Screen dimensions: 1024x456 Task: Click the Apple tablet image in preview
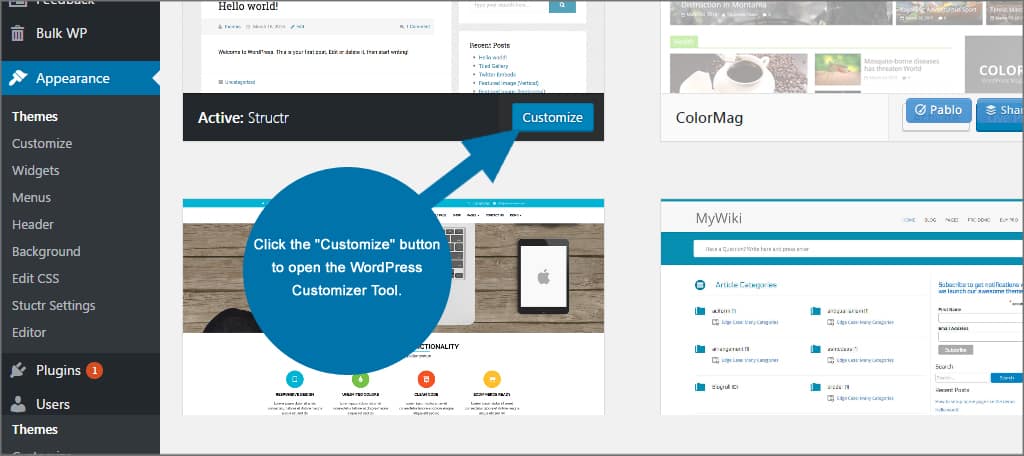click(x=543, y=278)
